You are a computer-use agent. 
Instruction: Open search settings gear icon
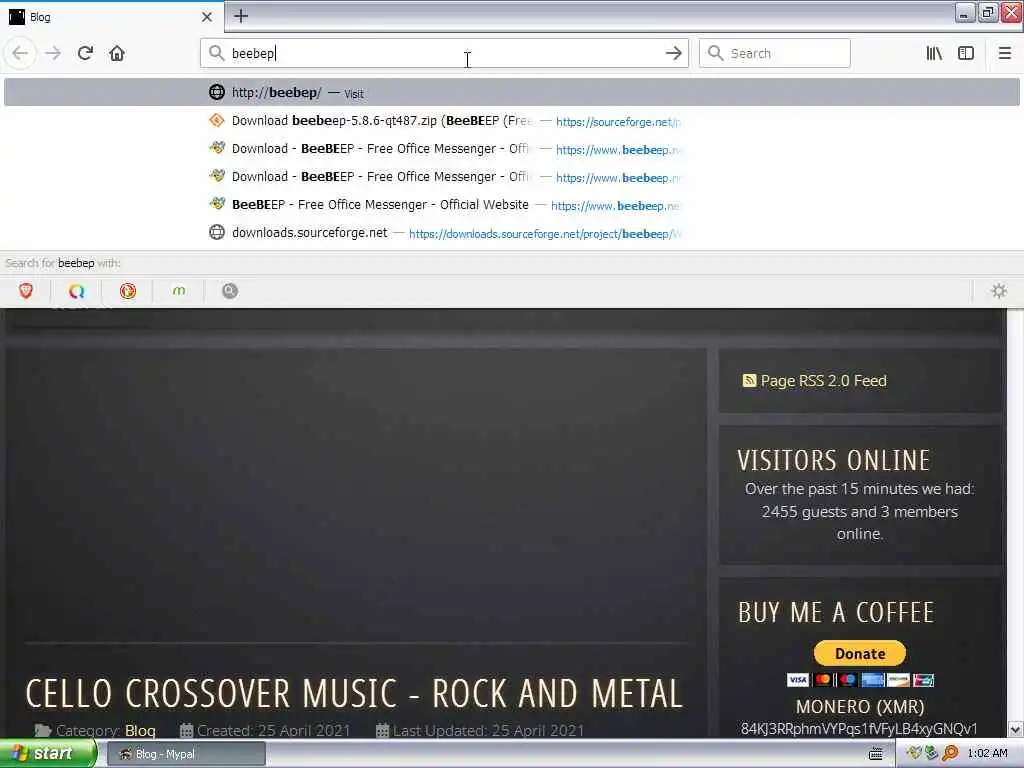(999, 291)
